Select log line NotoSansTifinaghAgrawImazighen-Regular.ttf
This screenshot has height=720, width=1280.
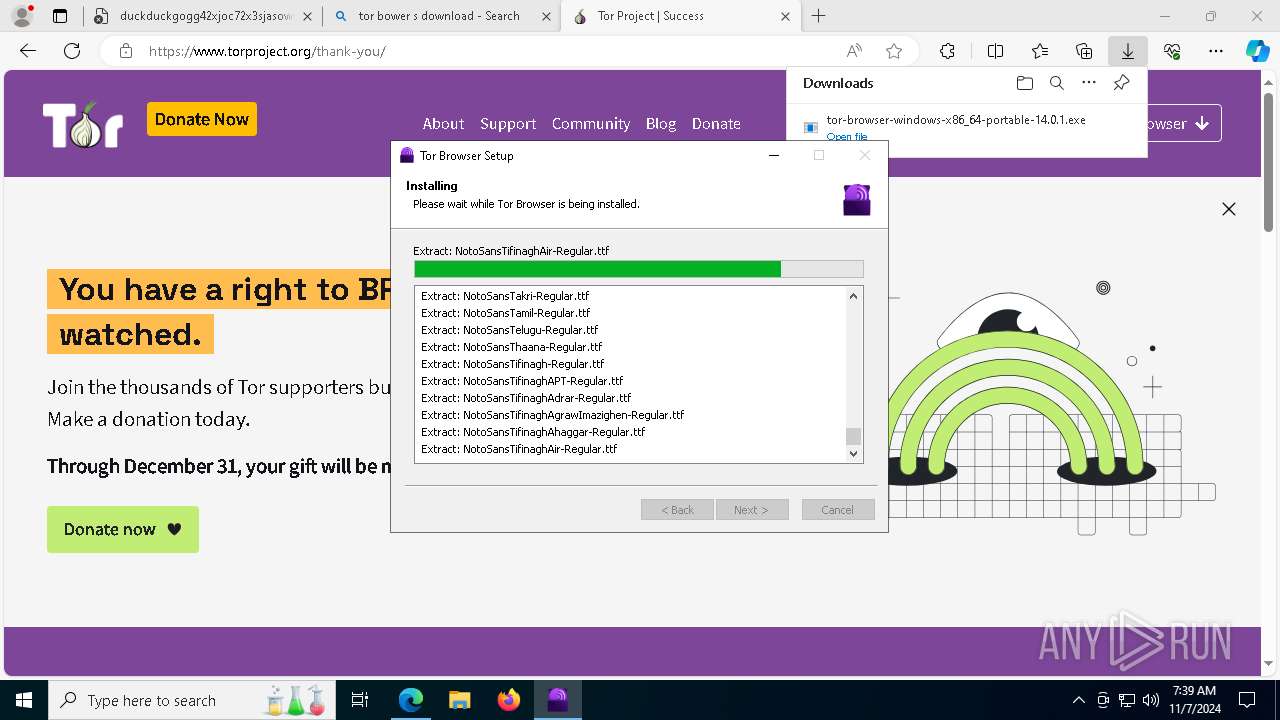[x=552, y=415]
